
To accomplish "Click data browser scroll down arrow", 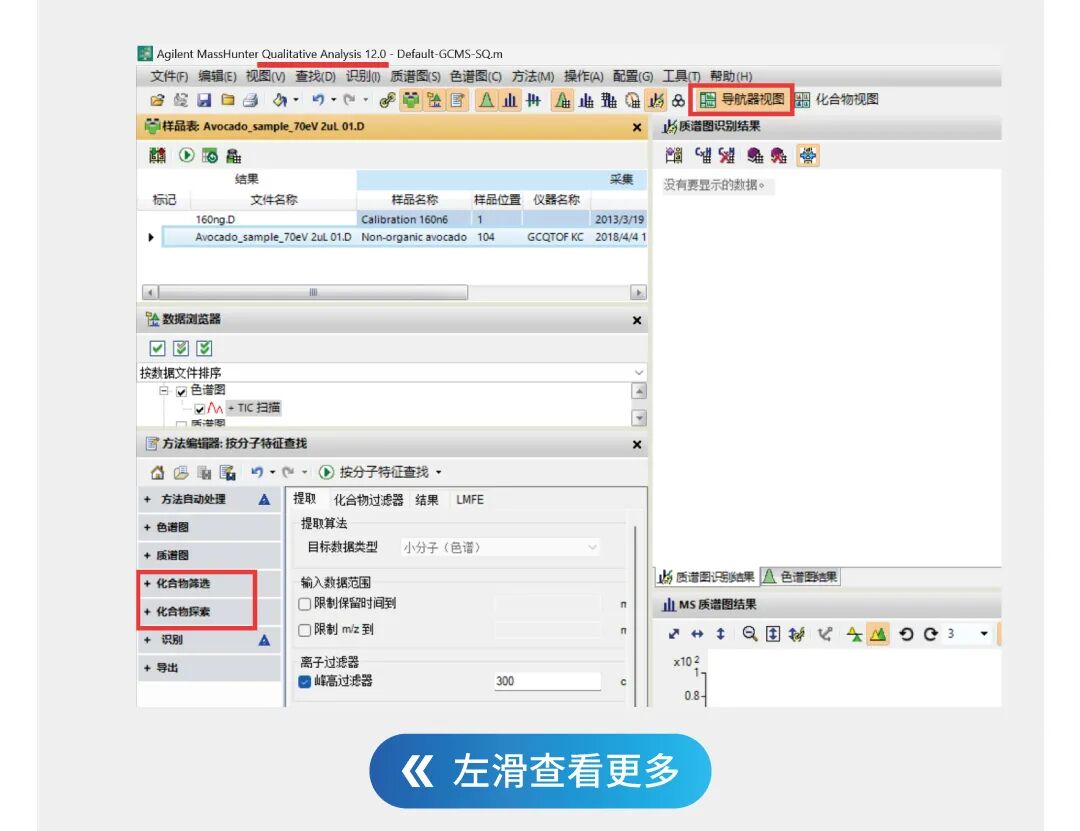I will tap(638, 418).
